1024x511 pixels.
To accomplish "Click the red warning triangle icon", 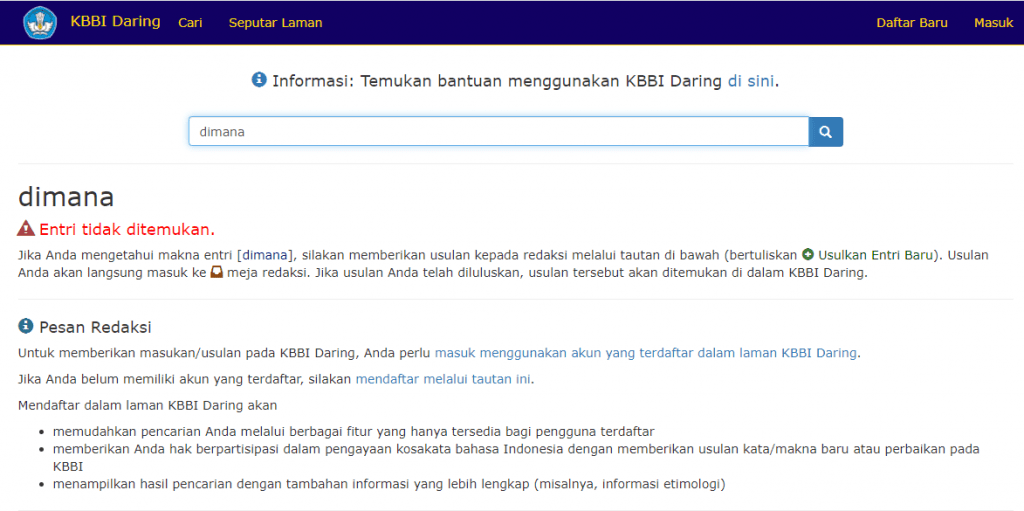I will (x=26, y=229).
